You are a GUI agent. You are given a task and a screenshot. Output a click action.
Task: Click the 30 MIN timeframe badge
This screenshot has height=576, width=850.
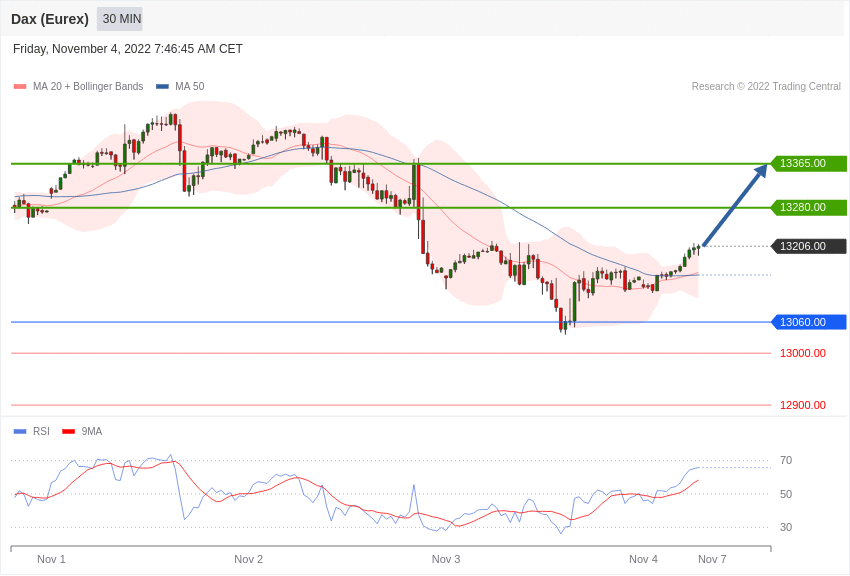tap(119, 19)
